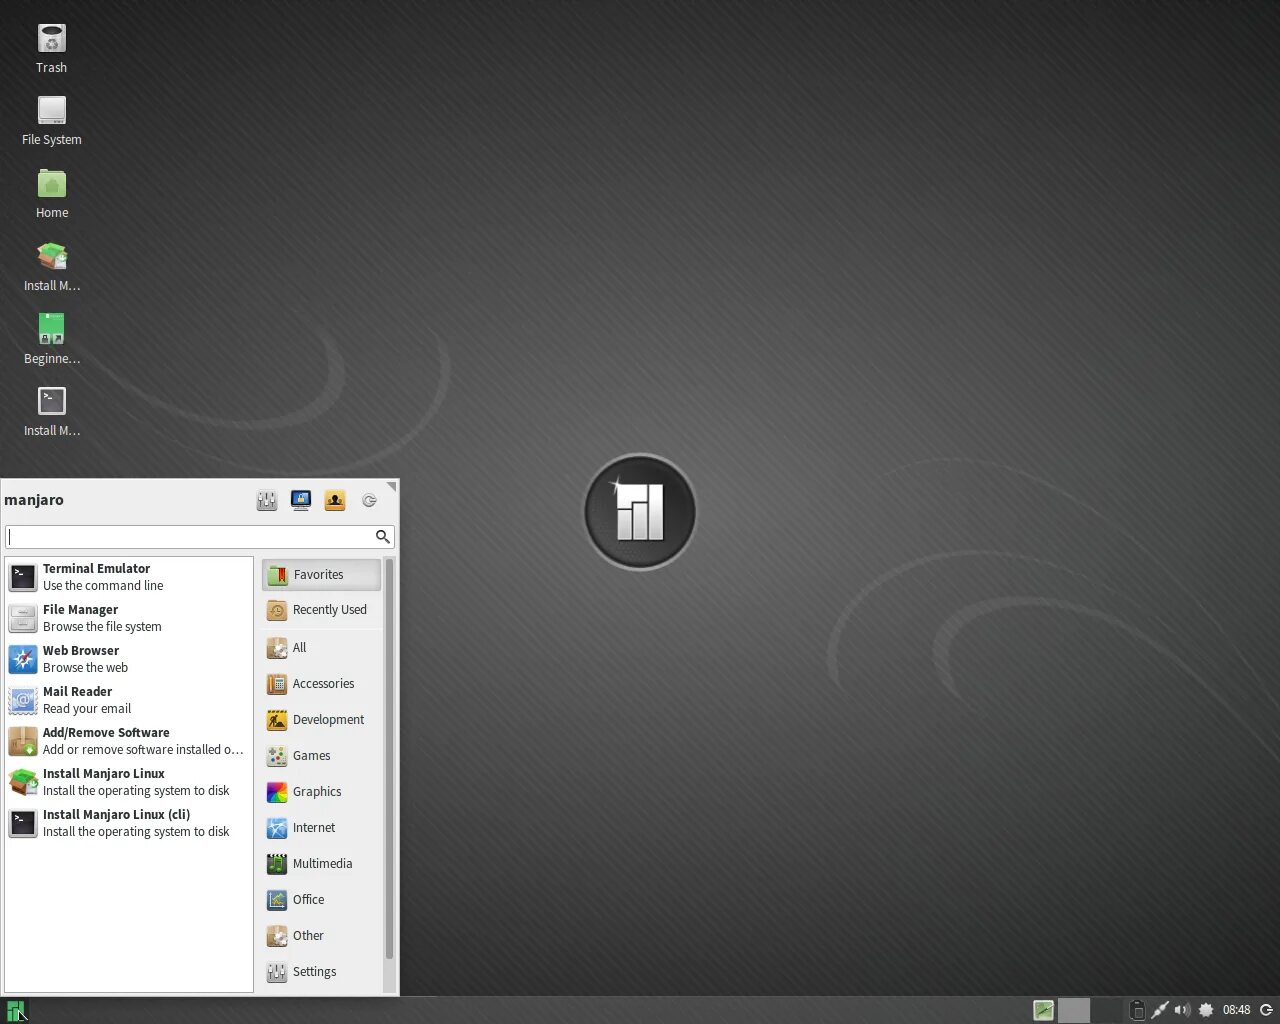
Task: Click the green workspace one pager thumbnail
Action: coord(1044,1010)
